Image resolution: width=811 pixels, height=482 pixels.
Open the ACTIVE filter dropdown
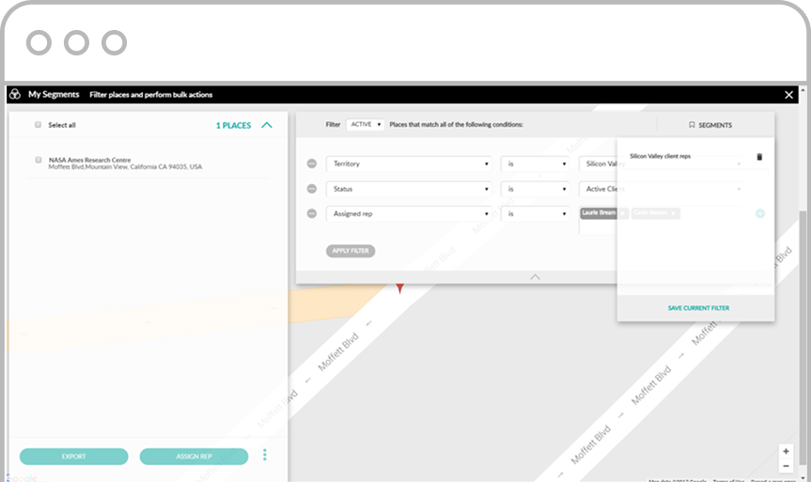click(365, 125)
